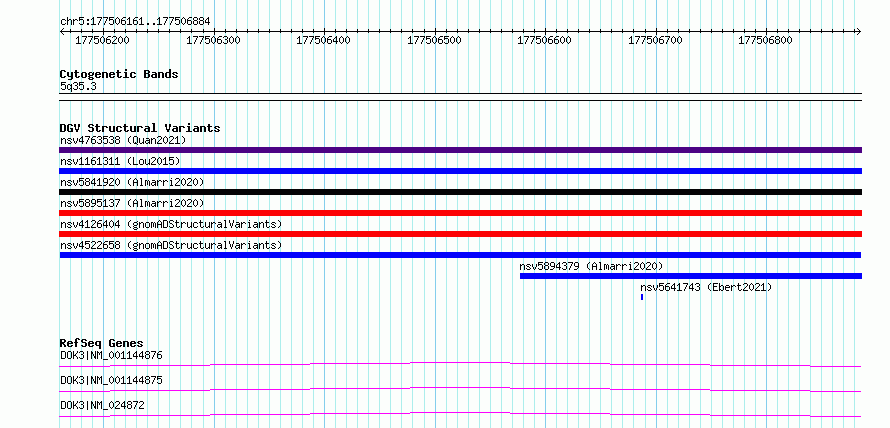Click the blue nsv4522658 variant bar
Screen dimensions: 890x428
[x=460, y=255]
